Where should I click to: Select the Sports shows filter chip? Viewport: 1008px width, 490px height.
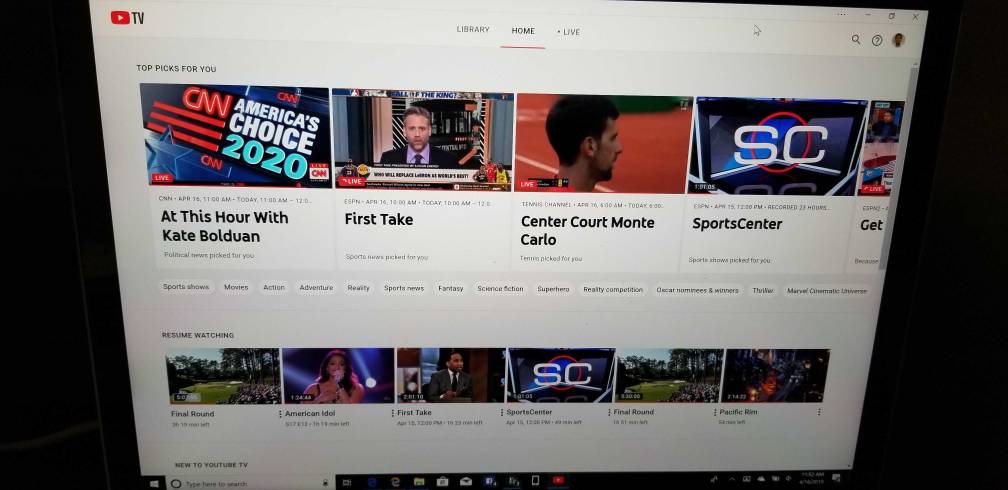tap(186, 287)
